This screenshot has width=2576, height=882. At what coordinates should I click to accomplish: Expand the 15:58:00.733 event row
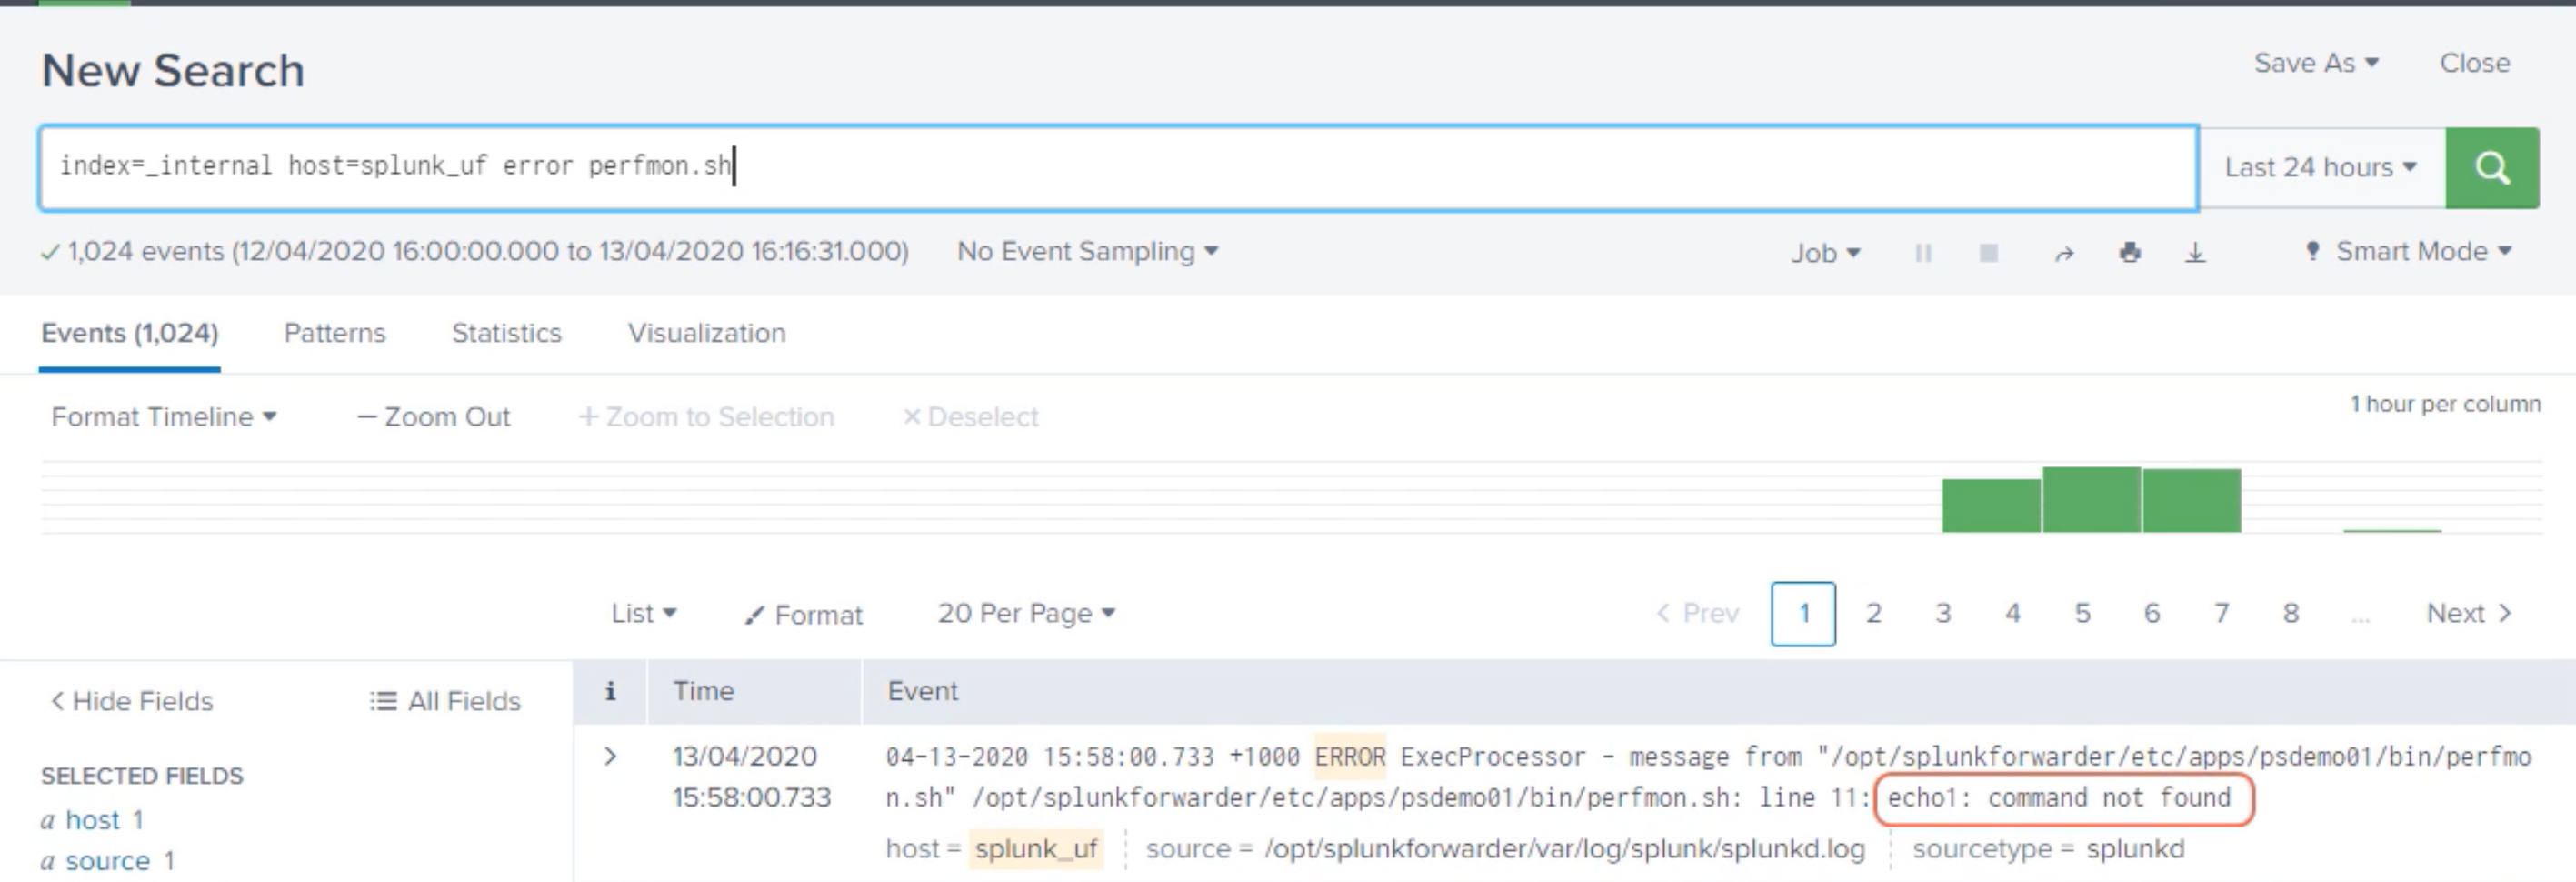610,756
